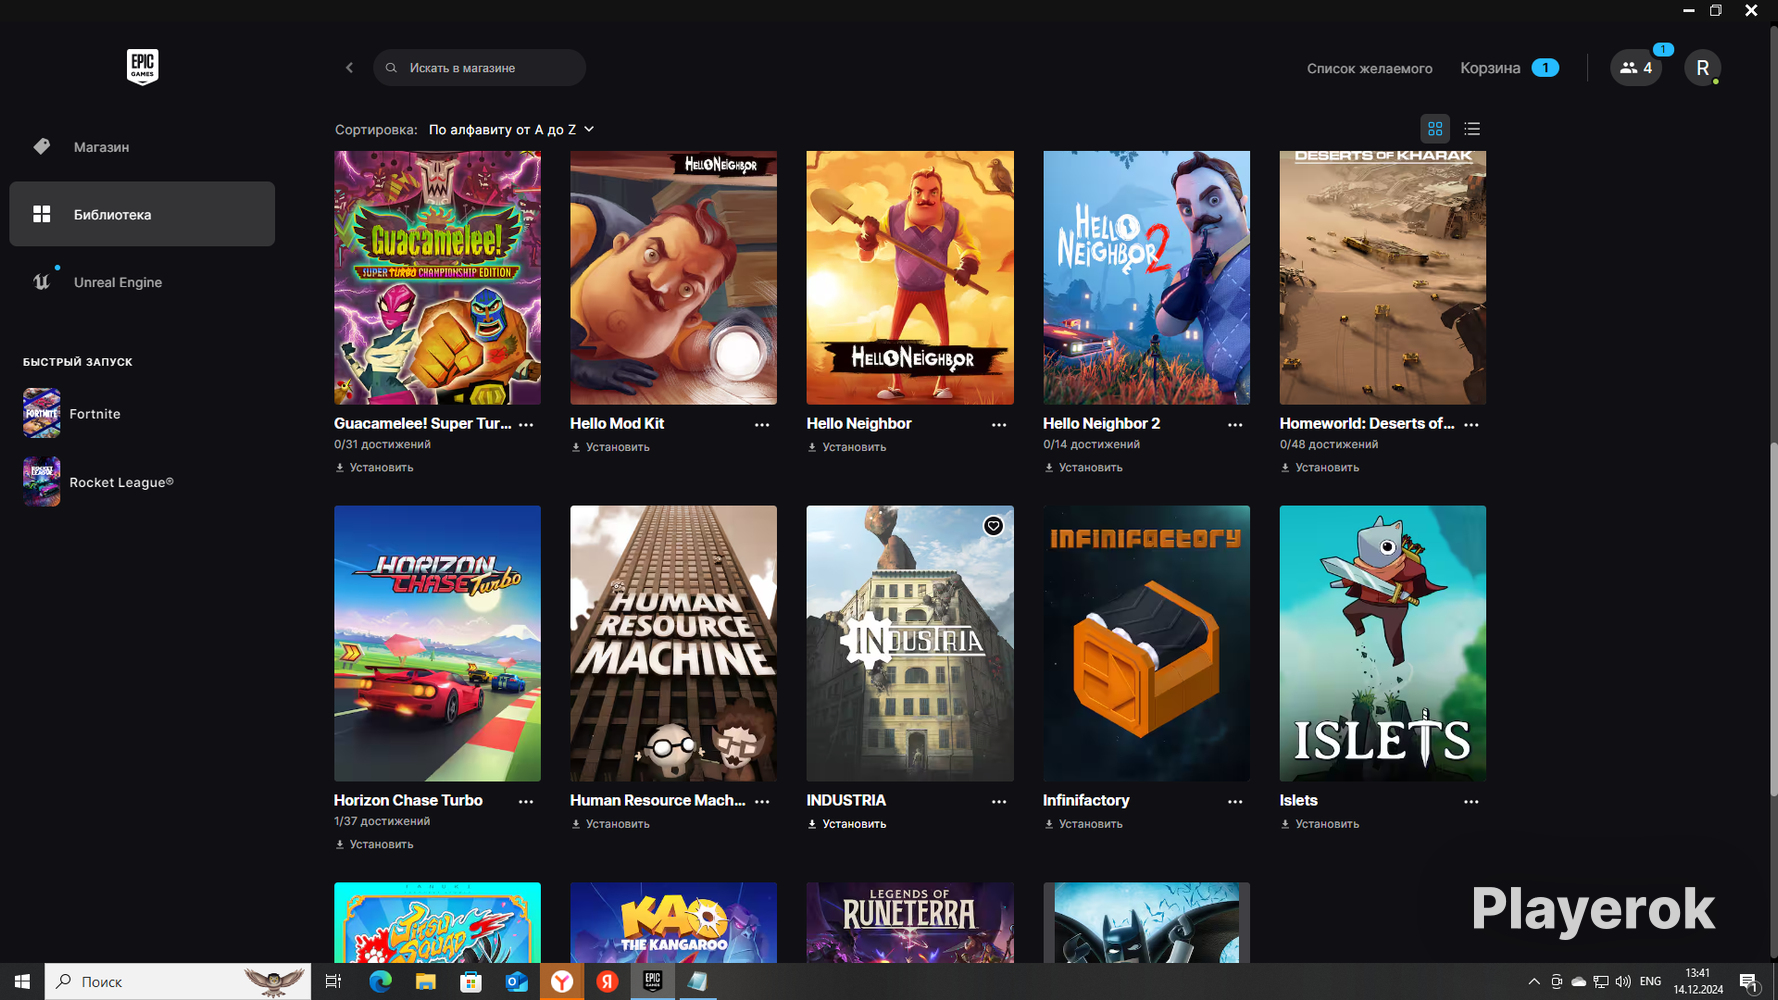Viewport: 1778px width, 1000px height.
Task: Install INDUSTRIA game
Action: [x=847, y=825]
